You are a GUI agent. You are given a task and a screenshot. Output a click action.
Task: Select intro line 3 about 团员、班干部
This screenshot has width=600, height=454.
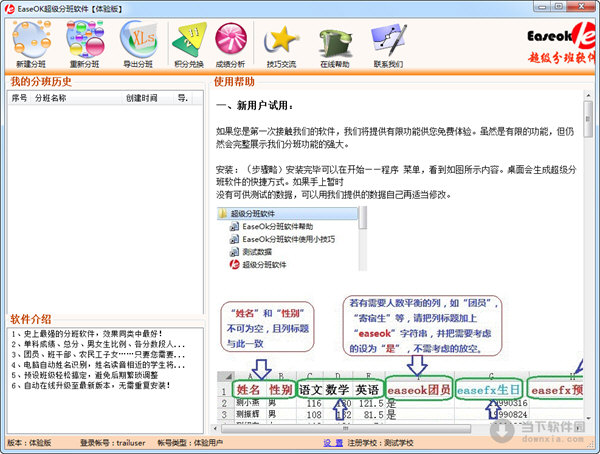tap(98, 354)
